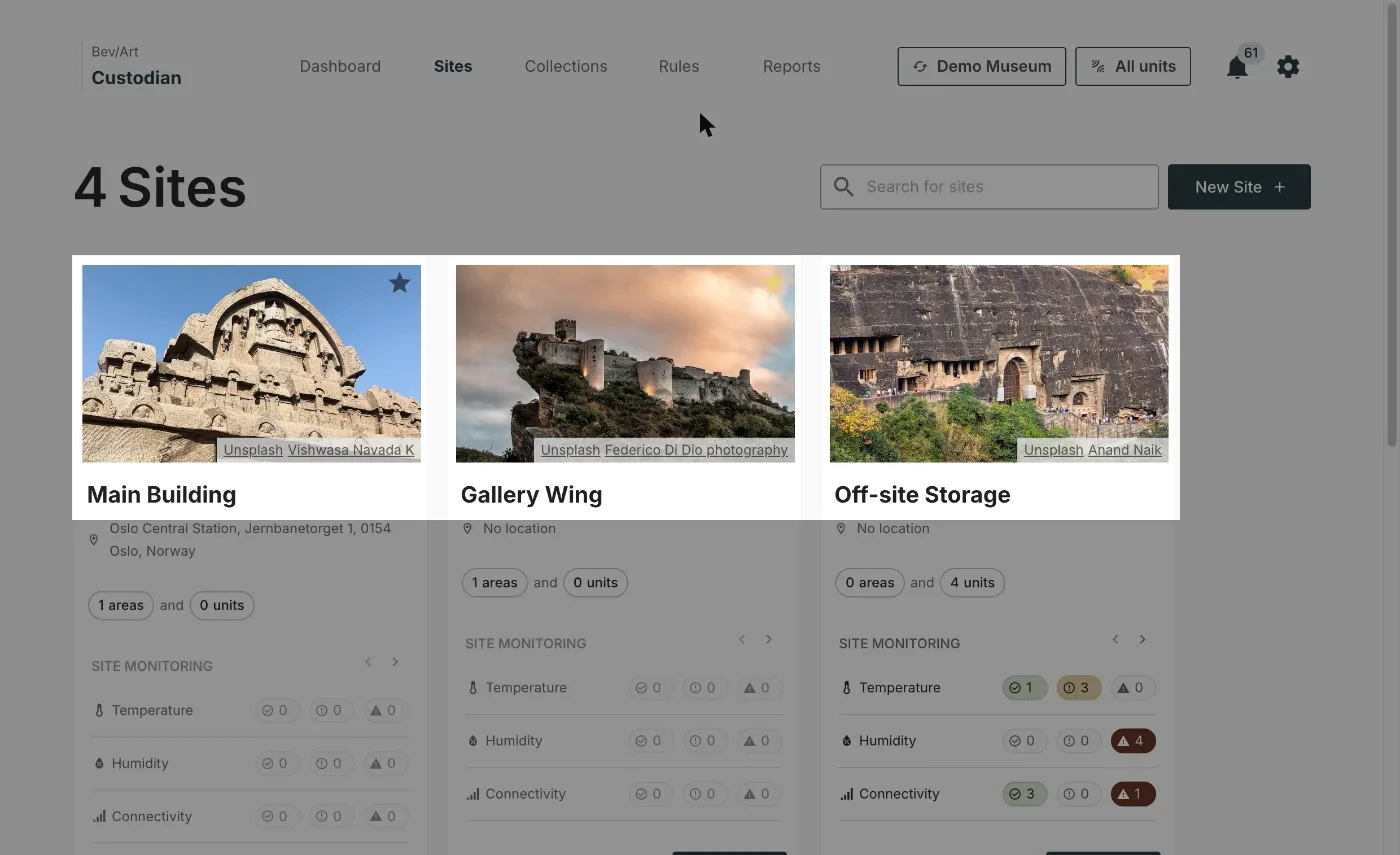Open the Dashboard tab

[x=340, y=66]
